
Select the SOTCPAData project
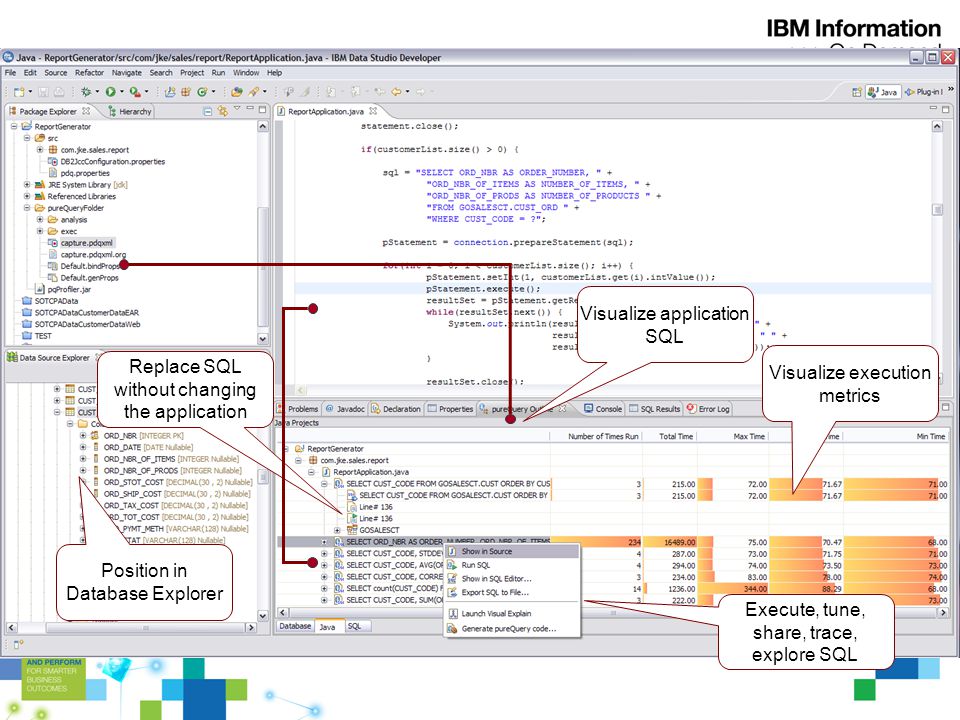pos(50,301)
